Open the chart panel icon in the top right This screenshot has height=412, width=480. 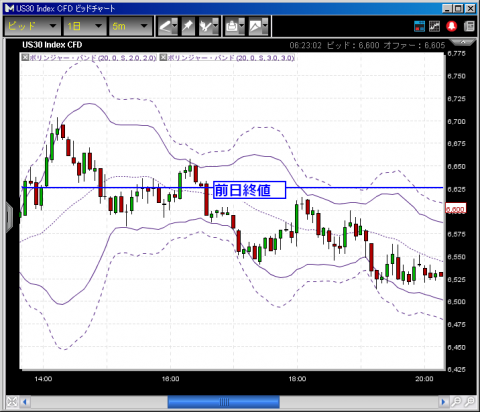pyautogui.click(x=434, y=26)
